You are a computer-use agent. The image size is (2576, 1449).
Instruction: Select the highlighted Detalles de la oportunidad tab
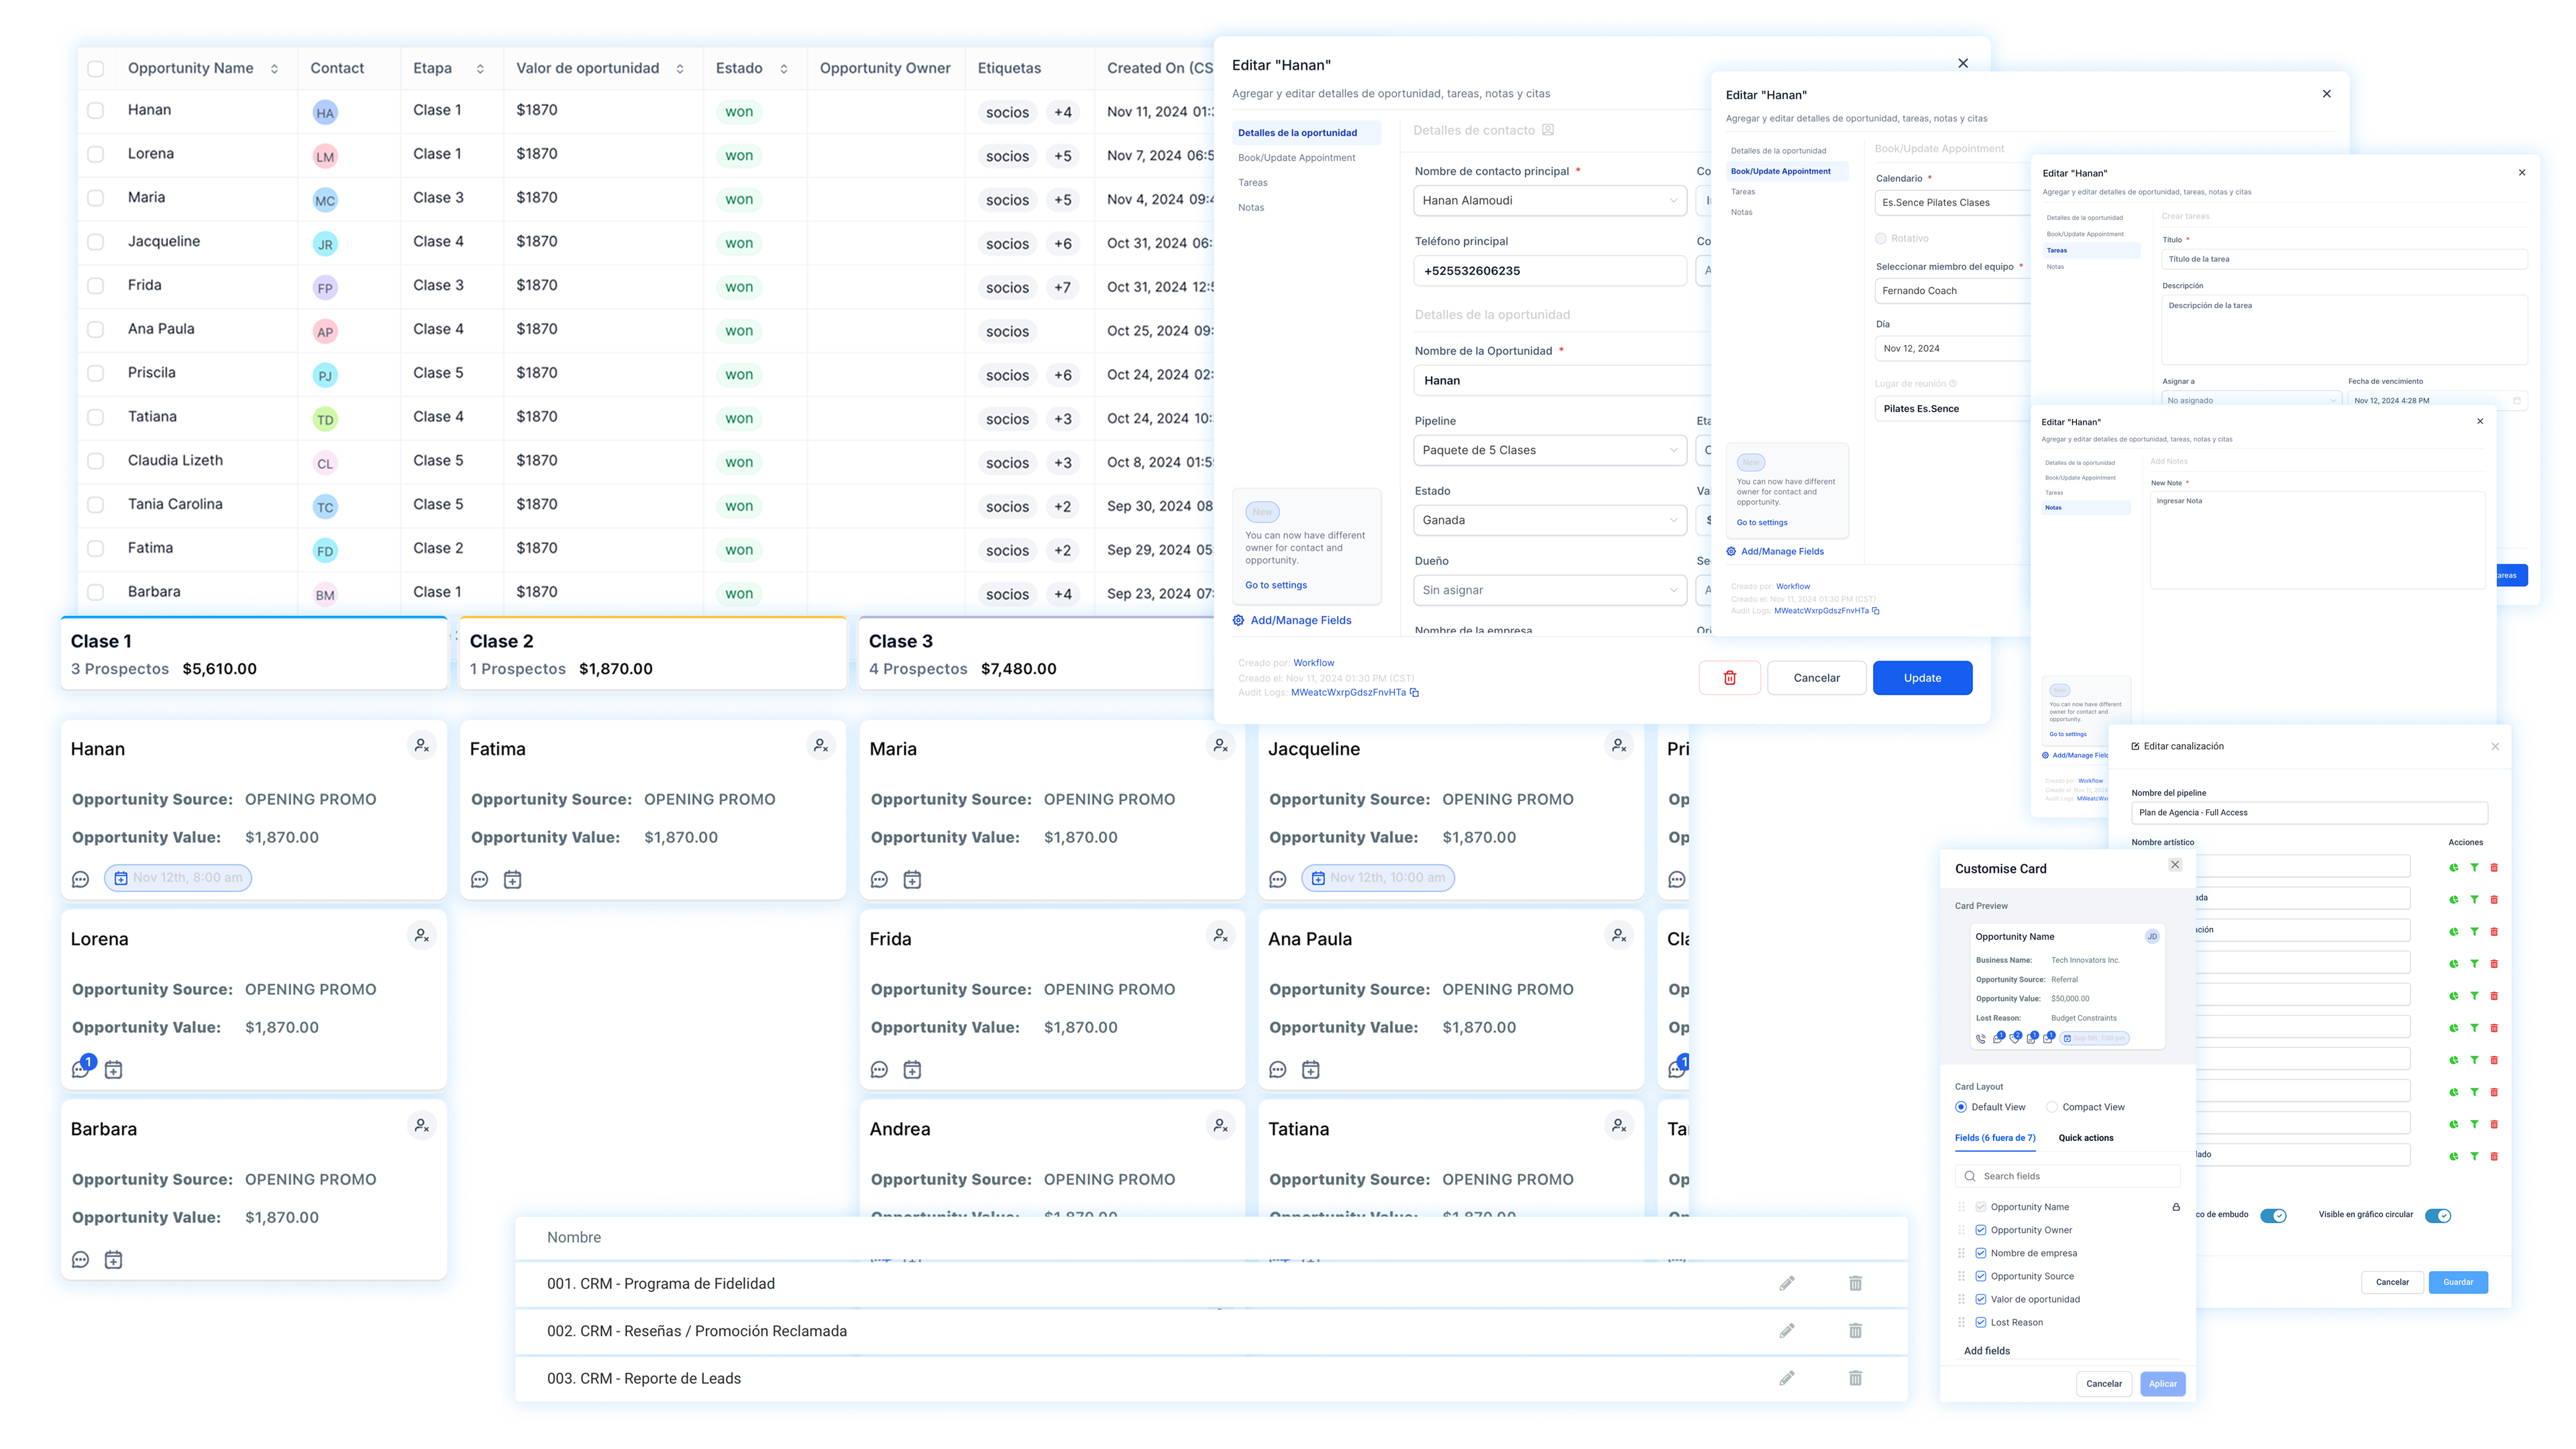click(x=1306, y=133)
